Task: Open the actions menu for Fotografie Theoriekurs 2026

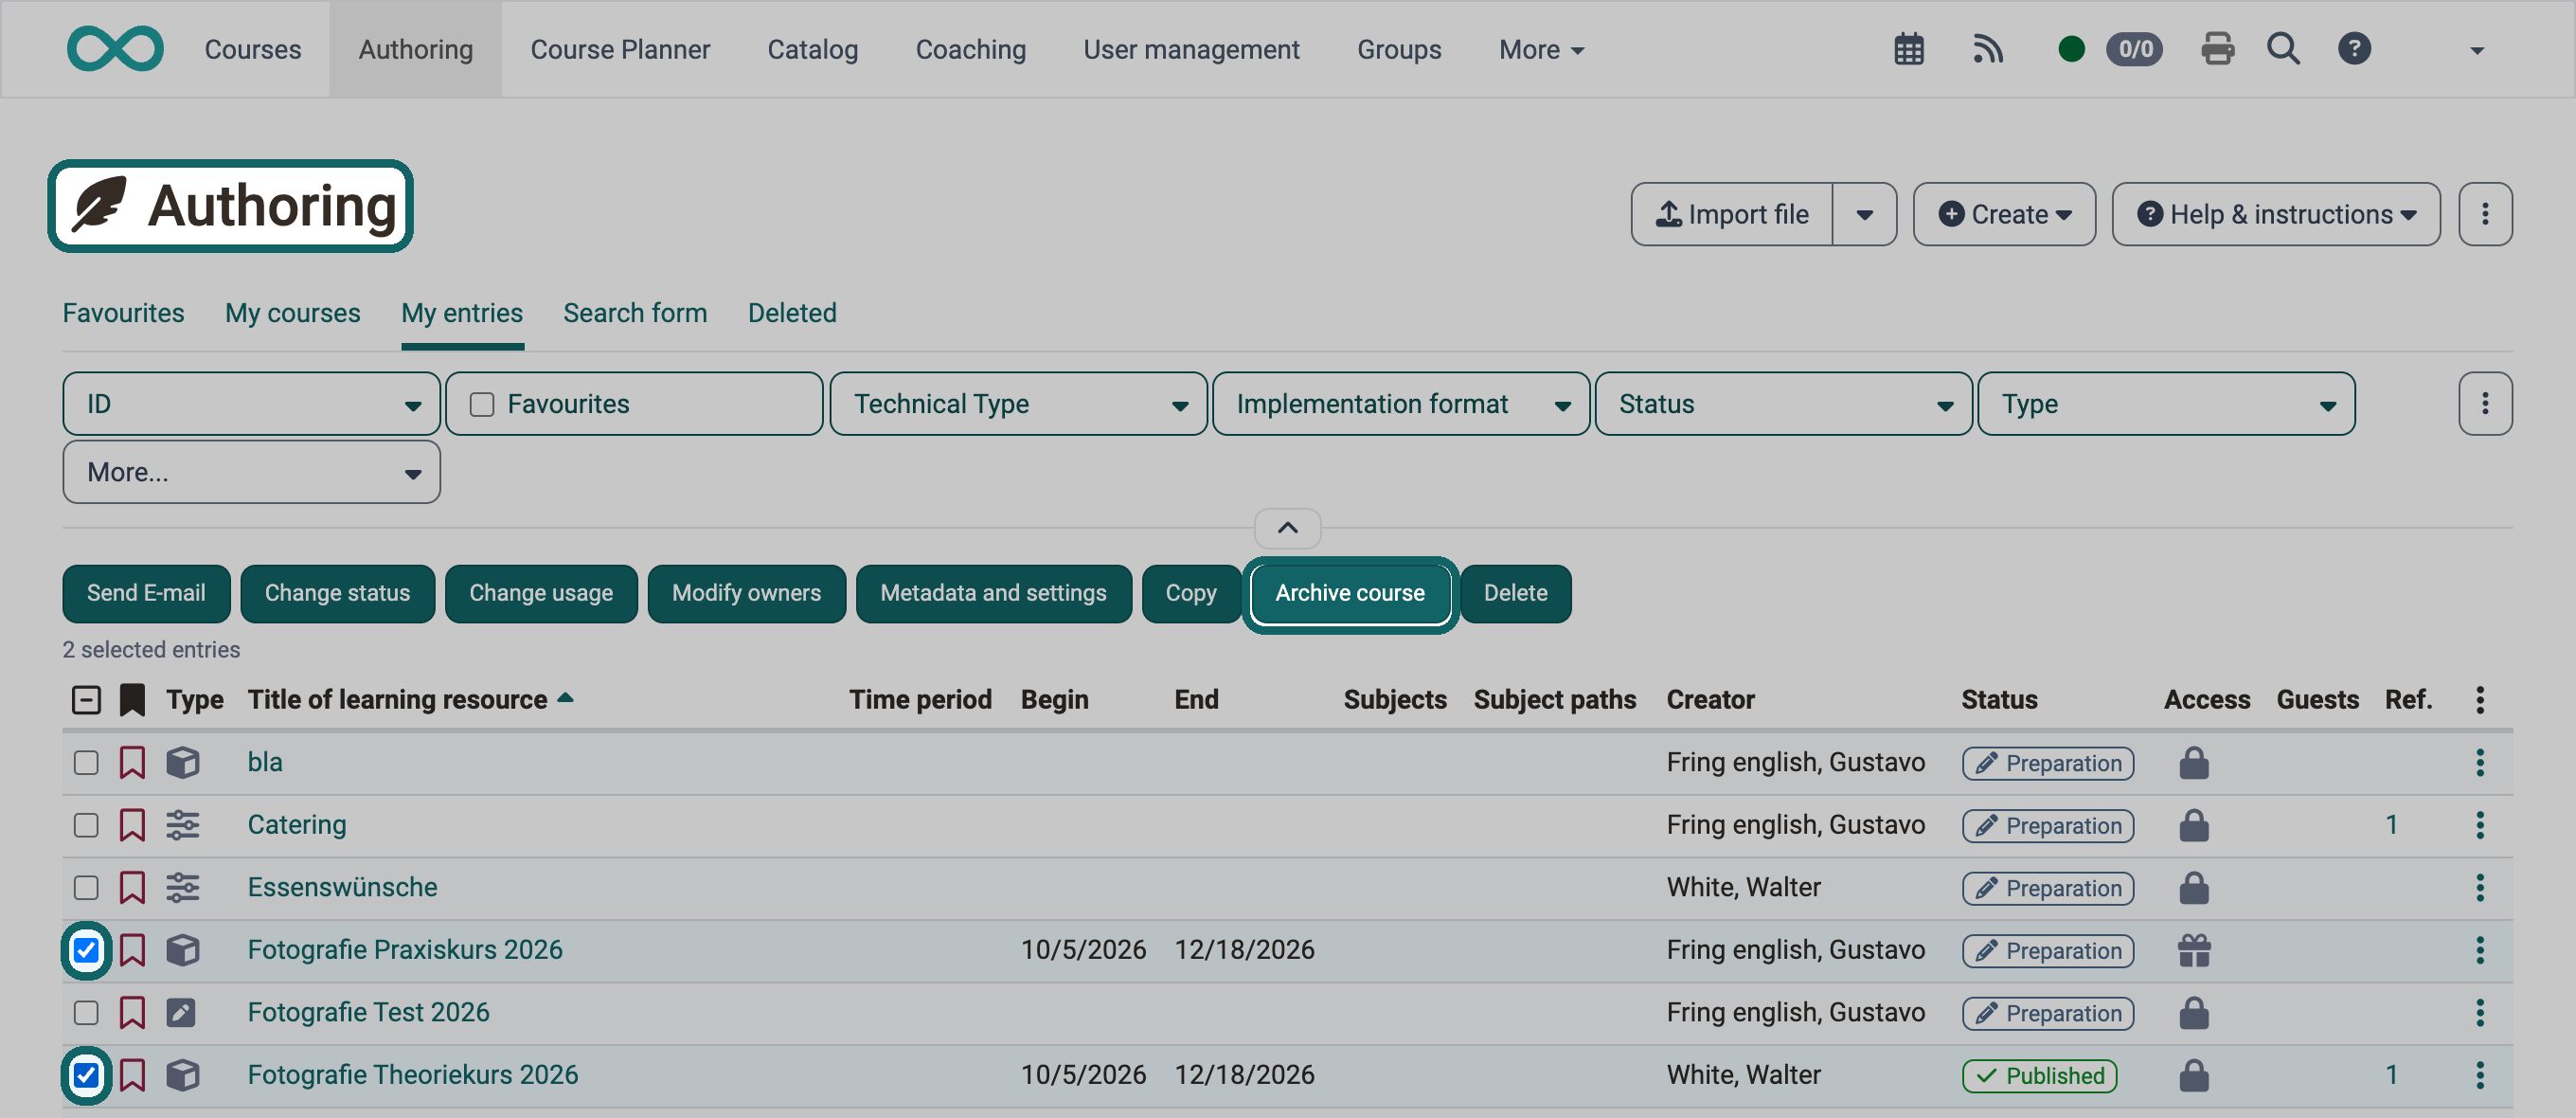Action: point(2480,1075)
